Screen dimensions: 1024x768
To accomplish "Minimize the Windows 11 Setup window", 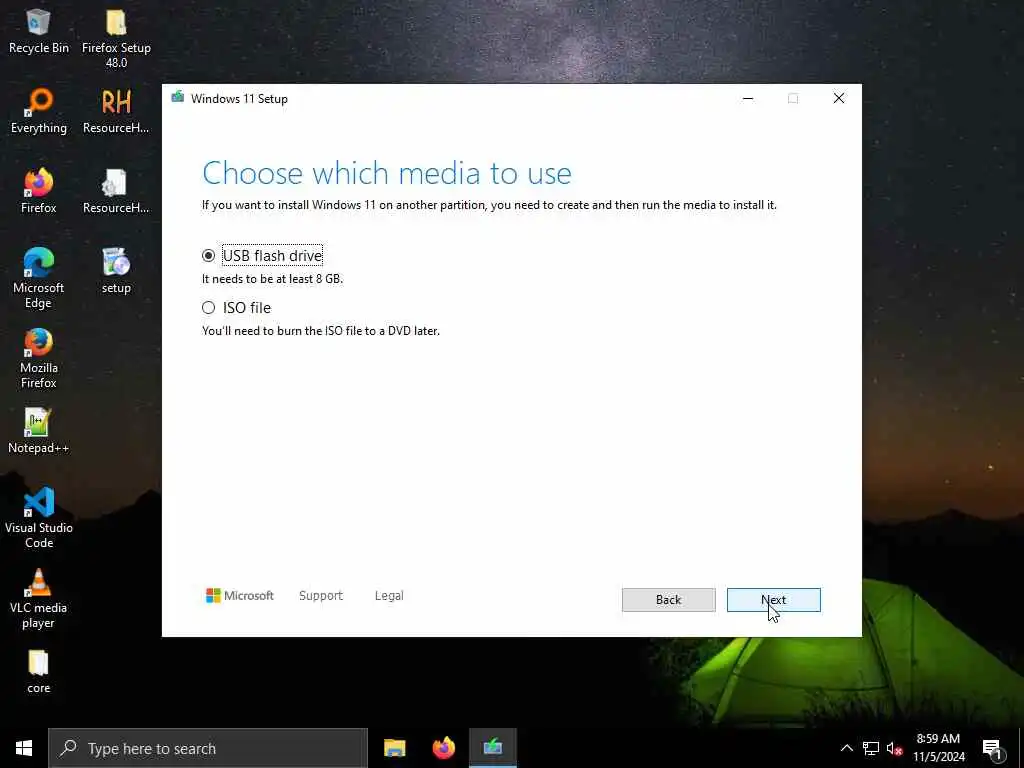I will point(748,99).
